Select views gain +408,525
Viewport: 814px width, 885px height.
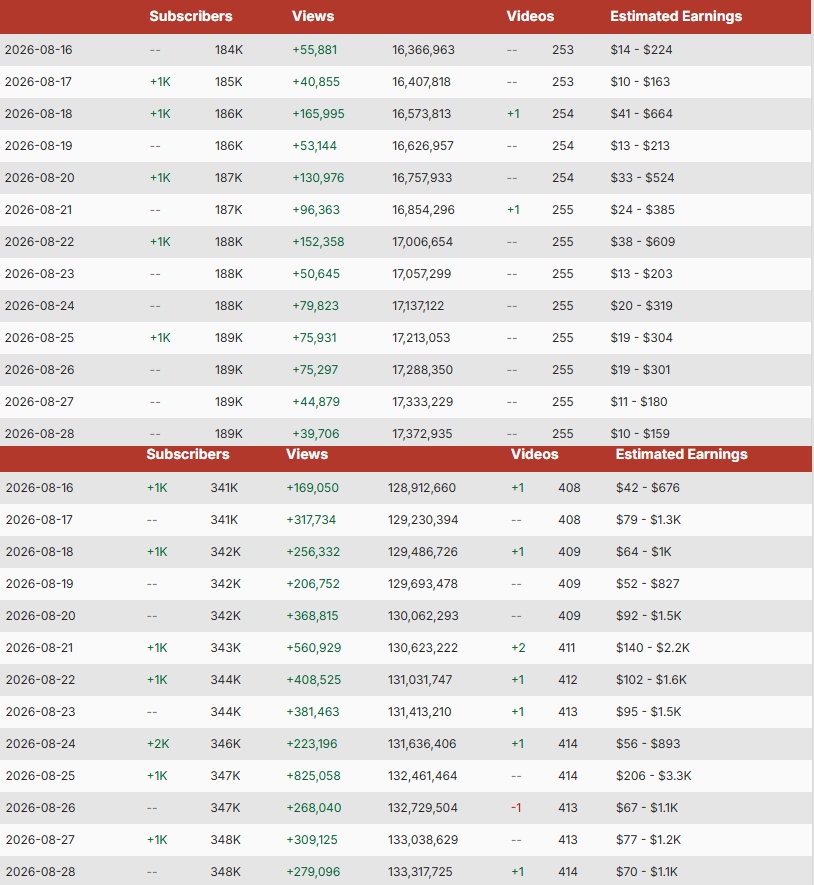313,680
